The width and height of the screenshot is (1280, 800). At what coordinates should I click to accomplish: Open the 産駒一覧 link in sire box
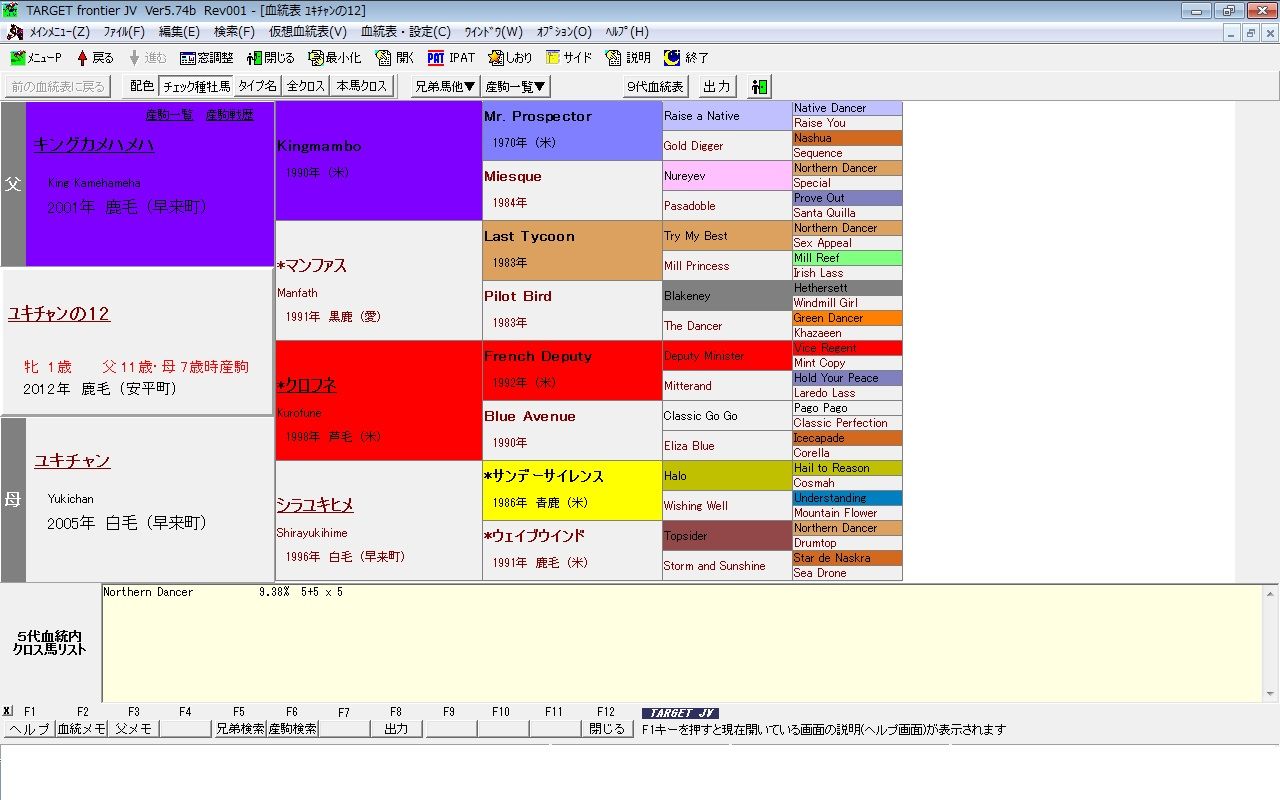coord(169,115)
